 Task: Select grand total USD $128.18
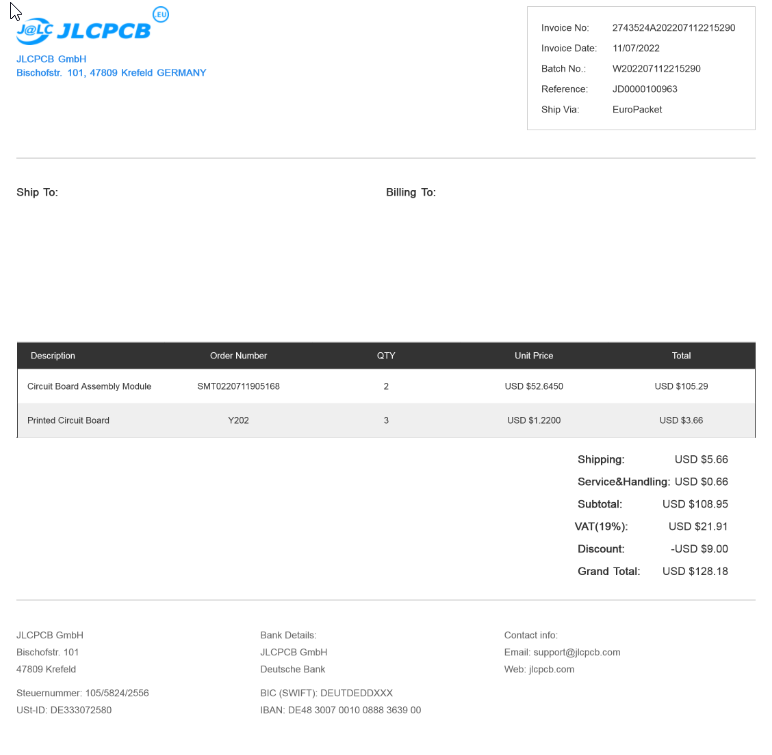(695, 571)
